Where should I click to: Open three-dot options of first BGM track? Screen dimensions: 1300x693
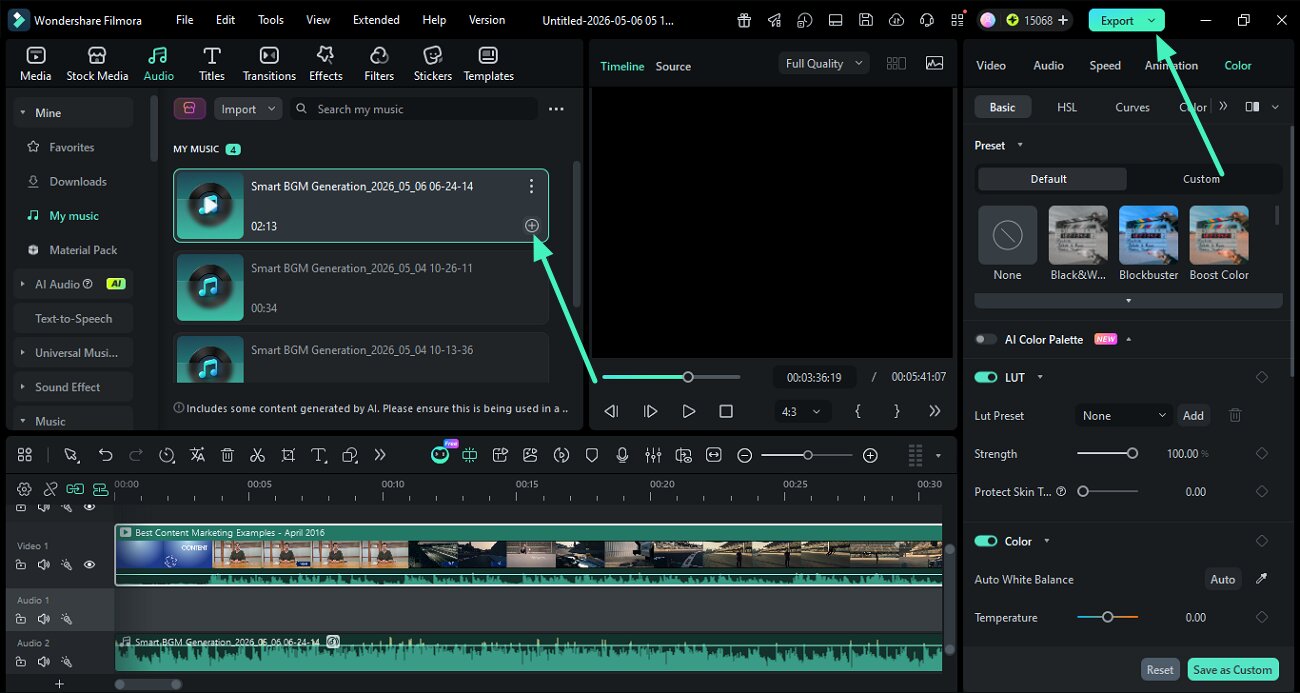(x=531, y=186)
